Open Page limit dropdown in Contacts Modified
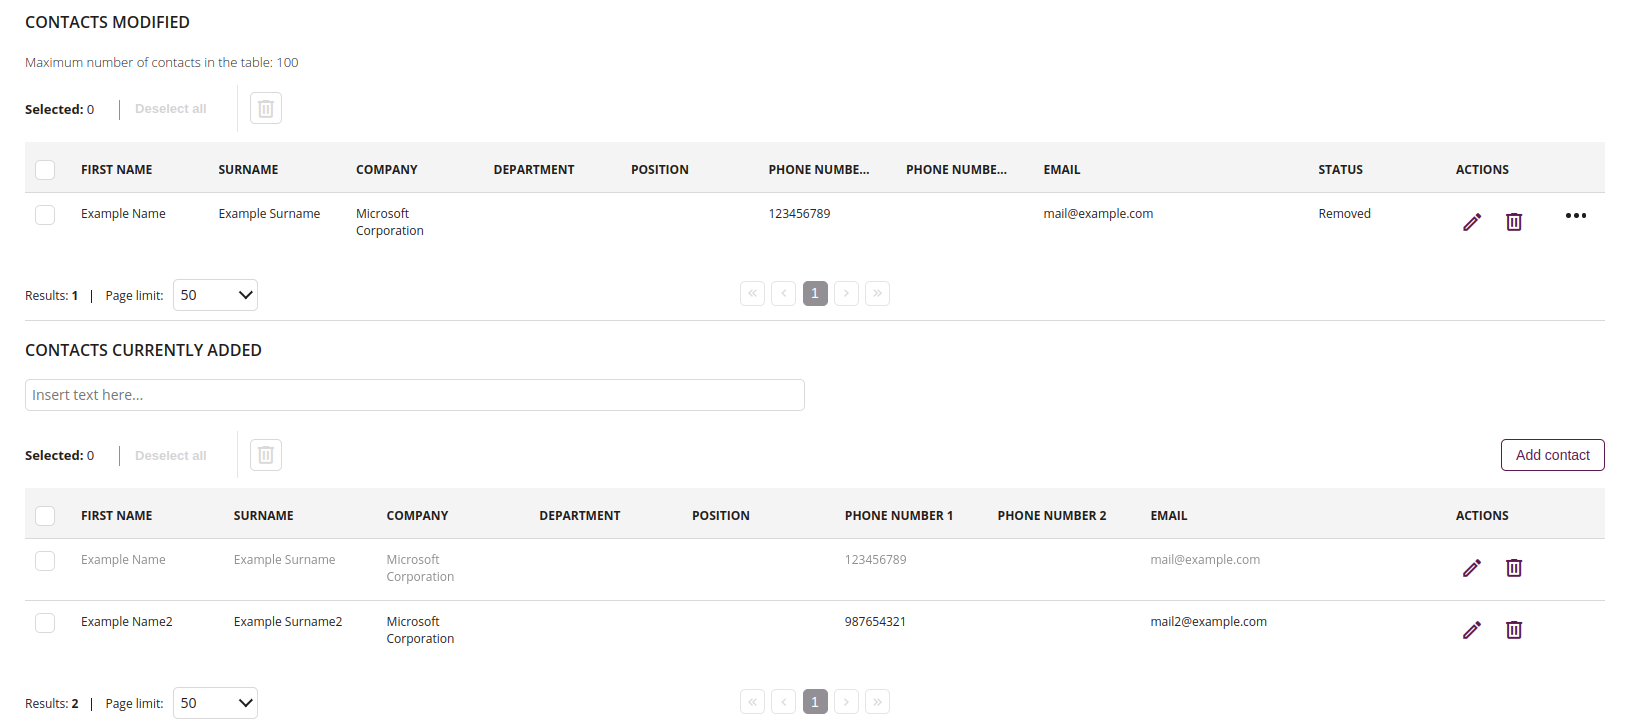This screenshot has width=1630, height=722. point(215,295)
